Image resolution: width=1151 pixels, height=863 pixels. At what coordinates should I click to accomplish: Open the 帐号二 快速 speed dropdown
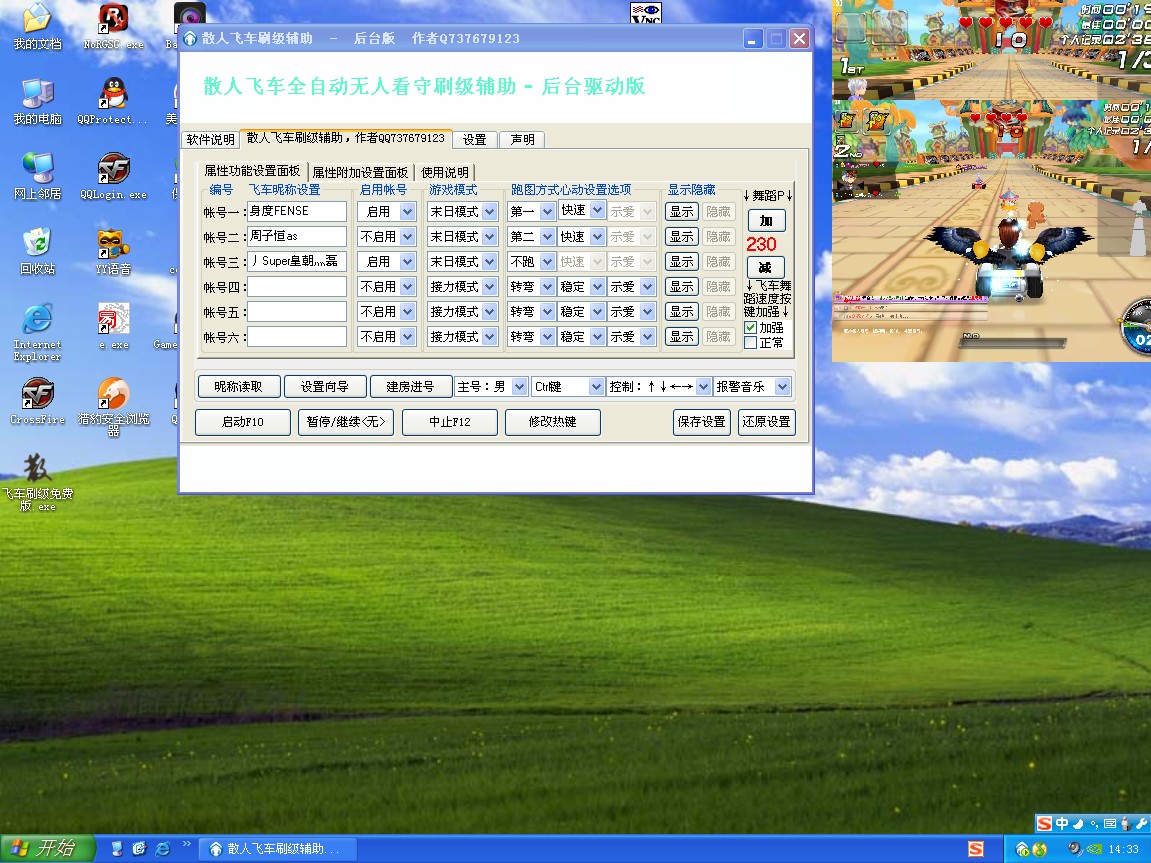[x=598, y=236]
